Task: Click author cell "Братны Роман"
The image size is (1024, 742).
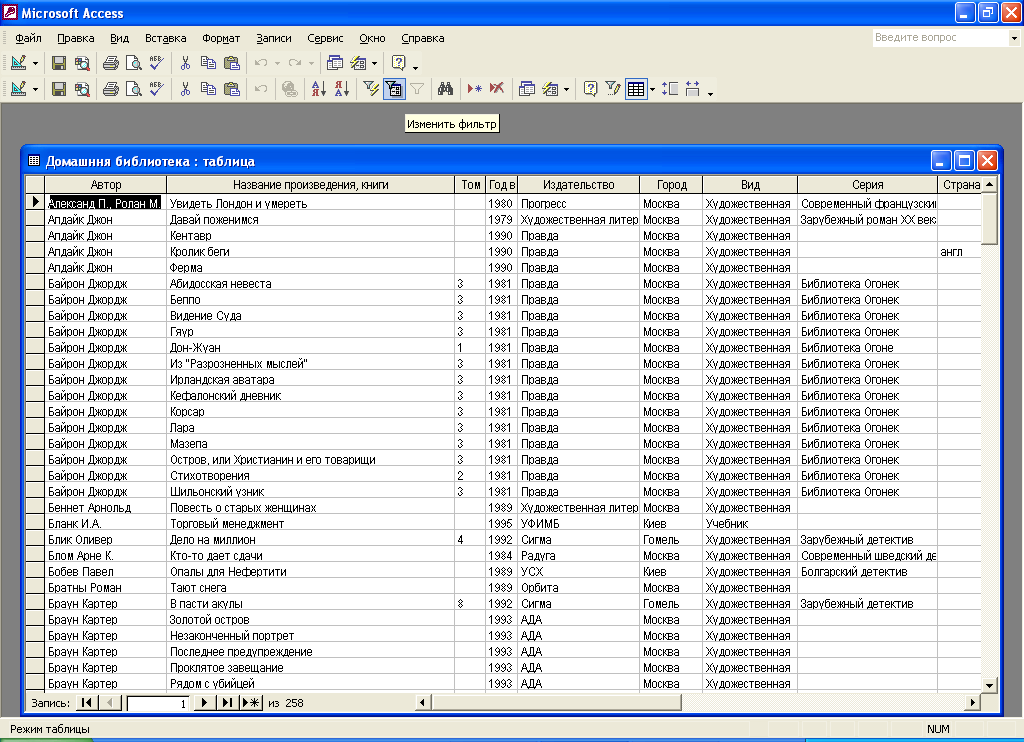Action: click(x=106, y=588)
